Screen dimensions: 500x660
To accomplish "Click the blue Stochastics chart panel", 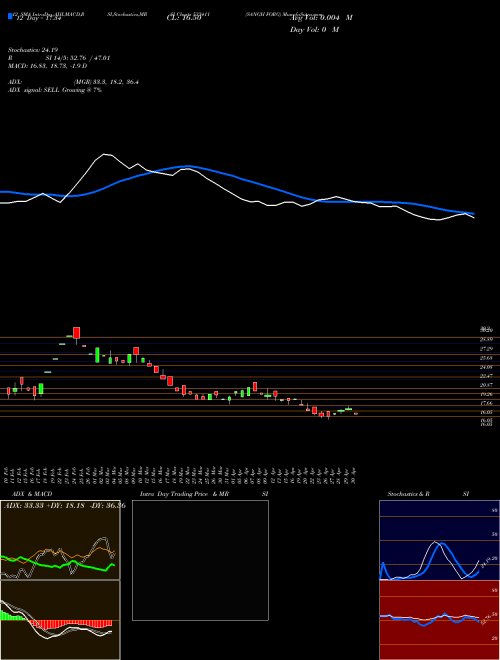I will pos(439,540).
